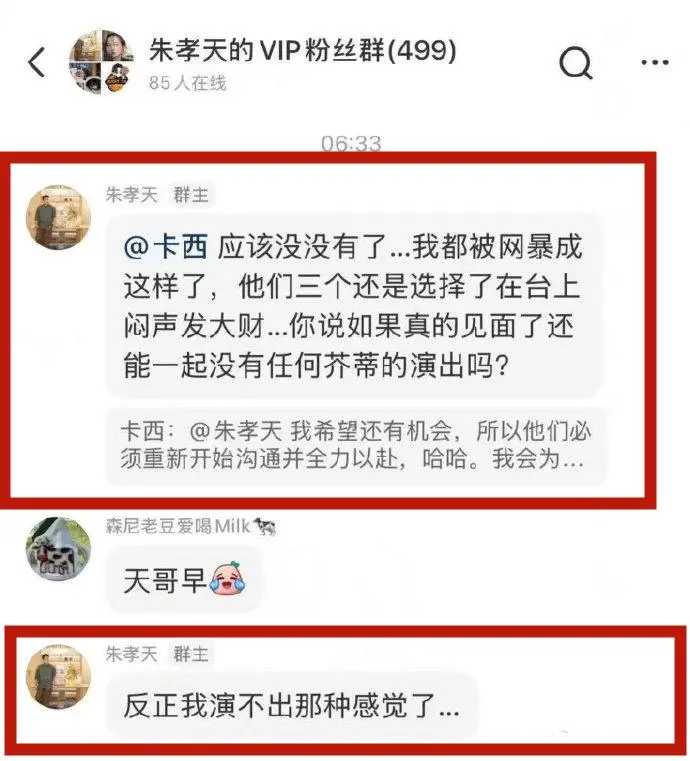Go back using the left arrow
This screenshot has height=761, width=690.
[x=37, y=62]
